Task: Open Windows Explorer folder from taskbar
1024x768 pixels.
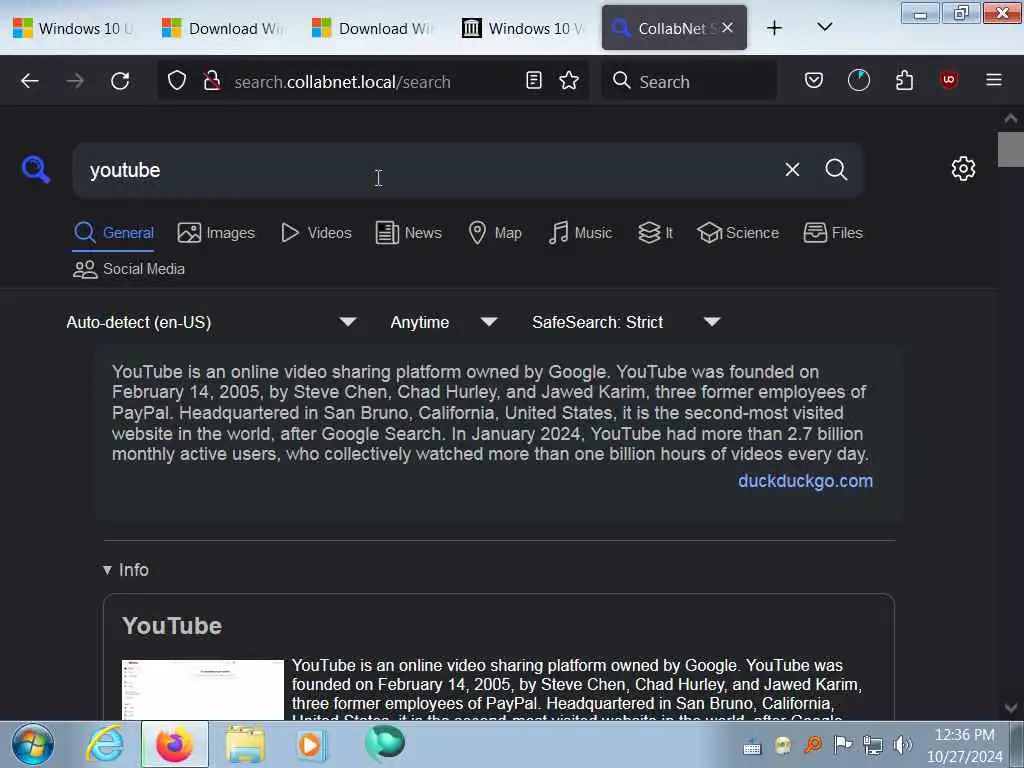Action: [245, 744]
